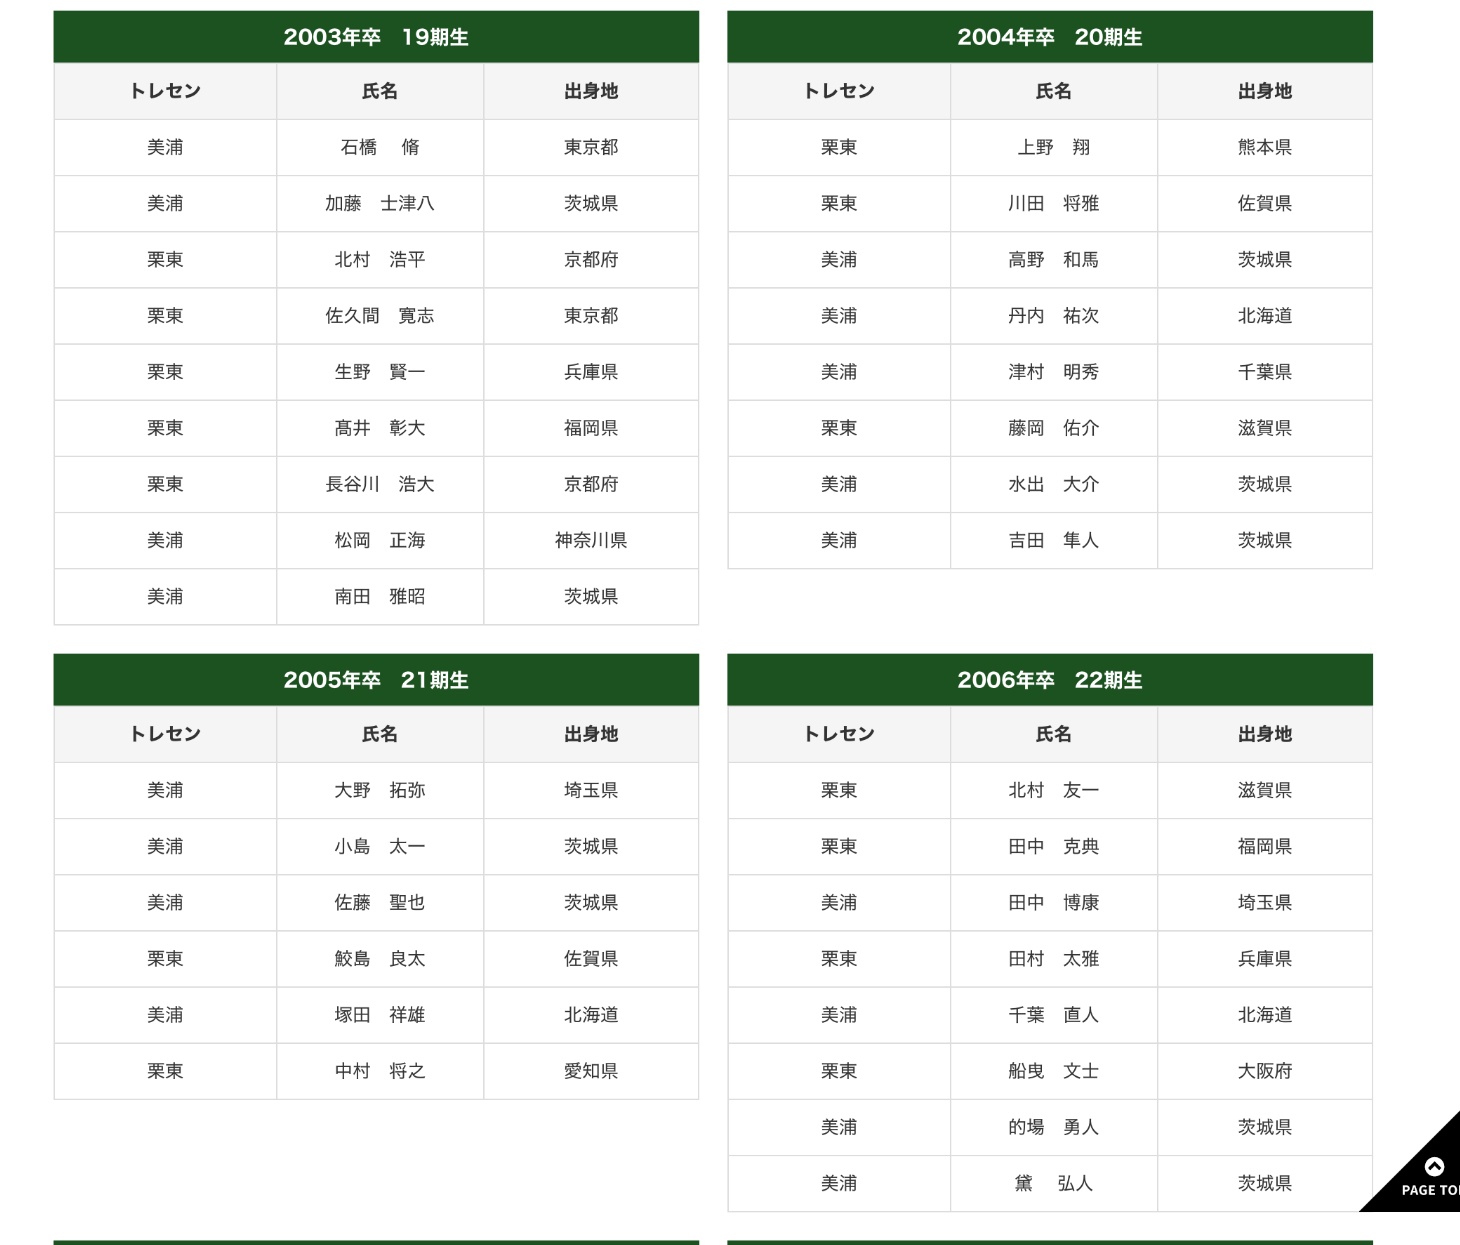Click the 神奈川県 cell
Screen dimensions: 1460x1245
coord(591,541)
